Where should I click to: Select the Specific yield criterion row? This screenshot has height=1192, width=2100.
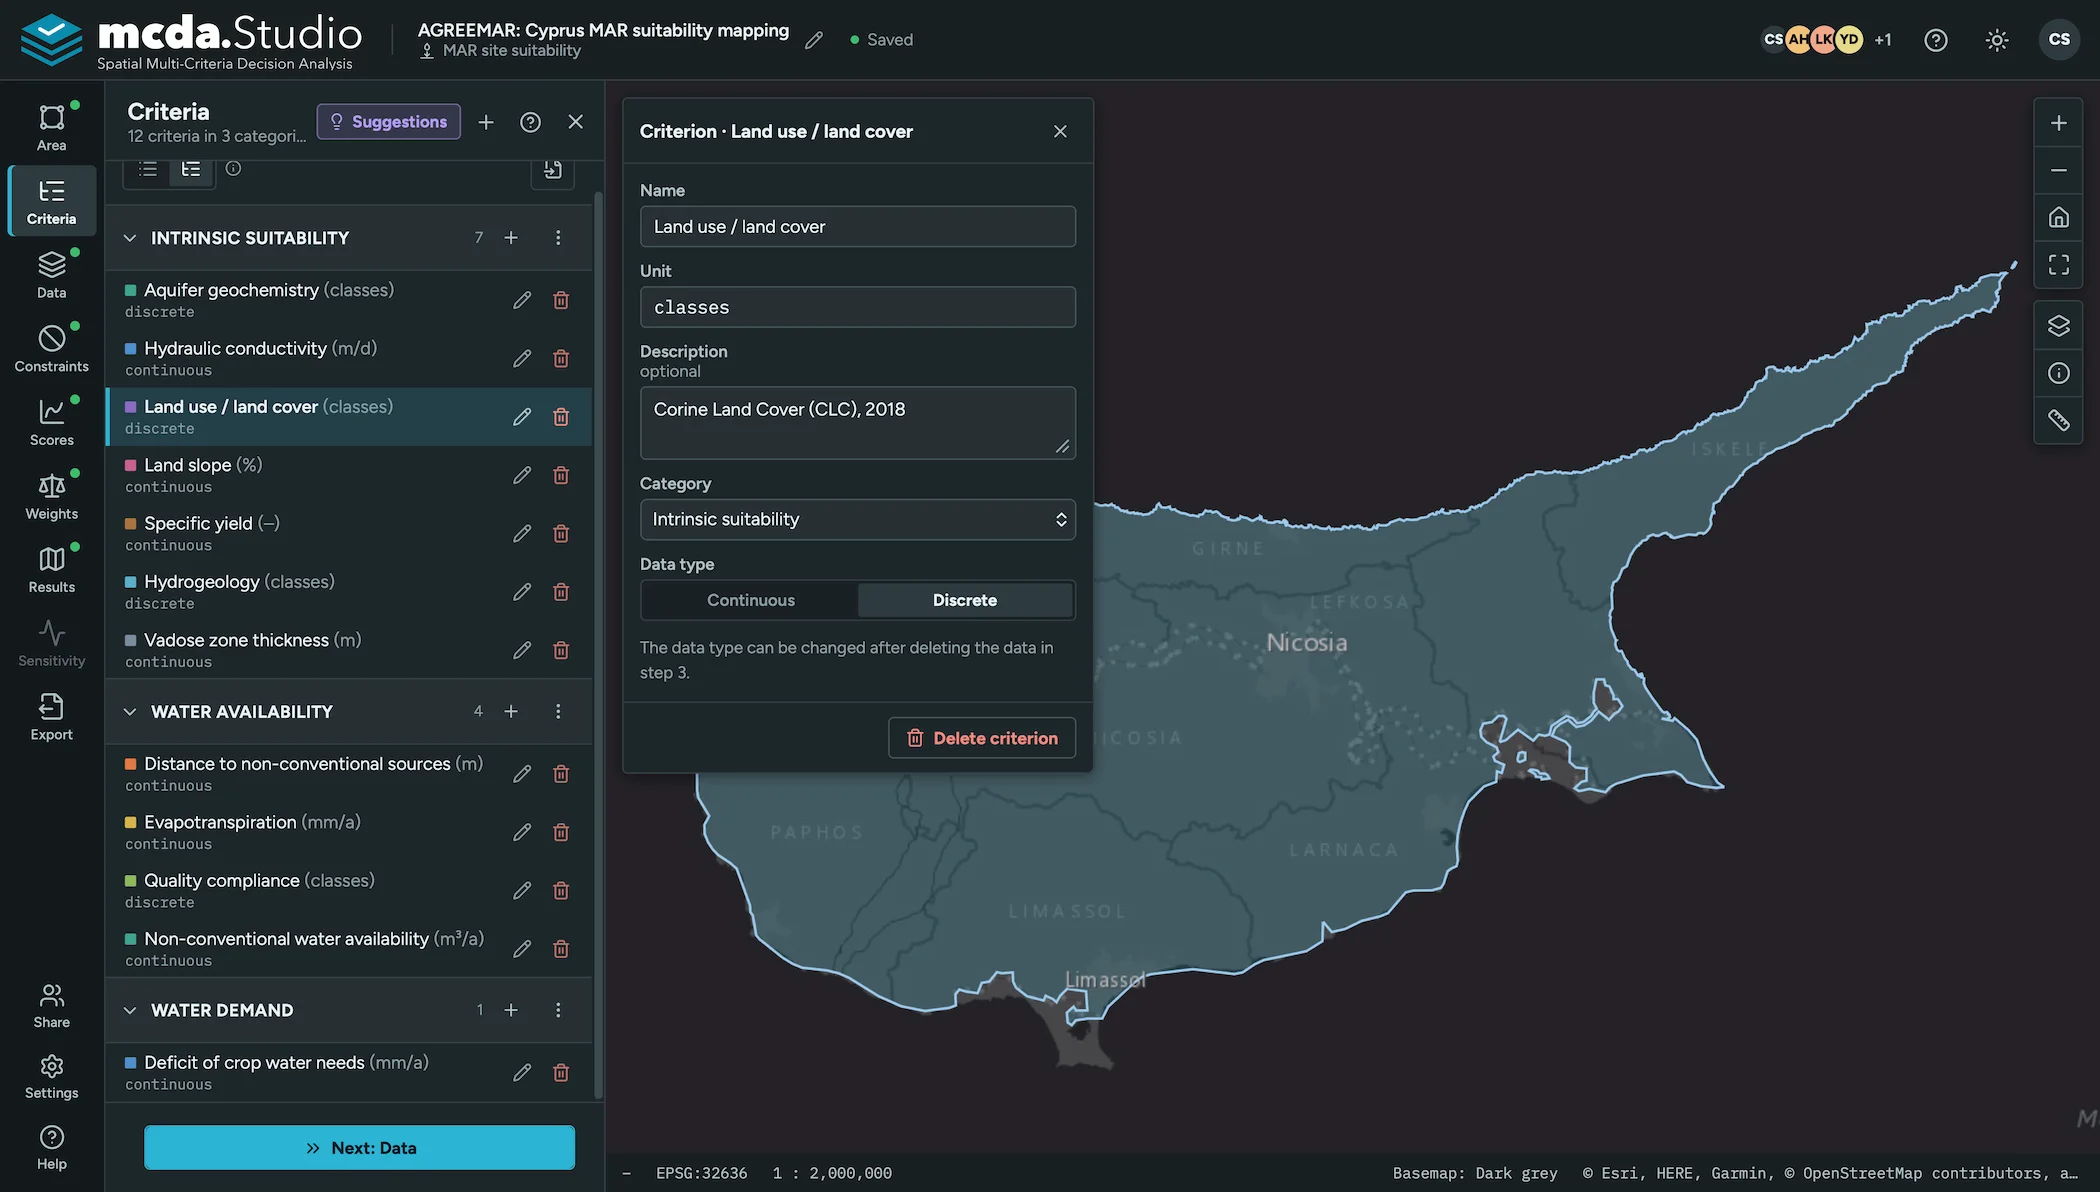(348, 533)
